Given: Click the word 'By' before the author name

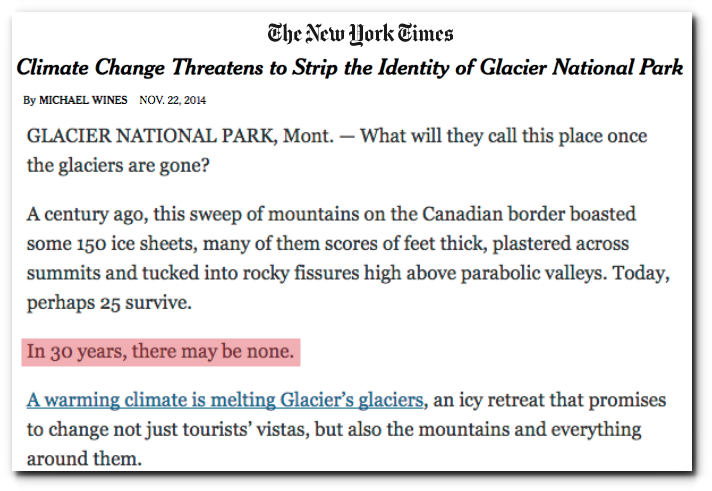Looking at the screenshot, I should [x=30, y=100].
